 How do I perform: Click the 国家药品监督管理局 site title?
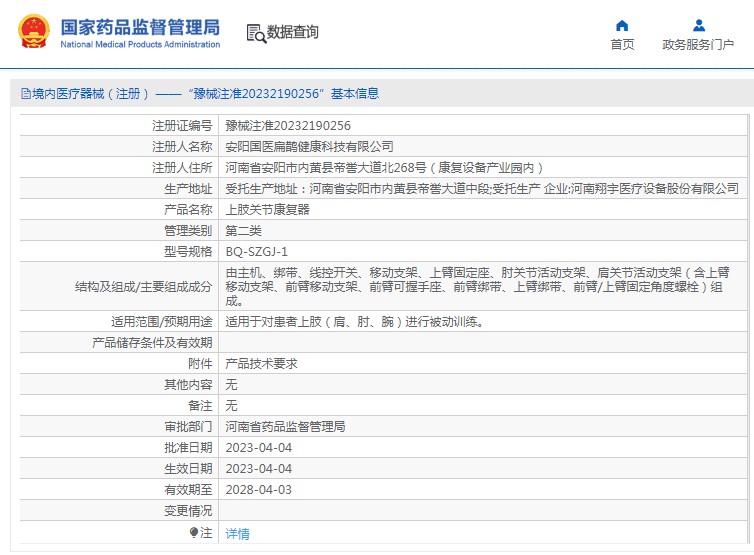point(140,27)
